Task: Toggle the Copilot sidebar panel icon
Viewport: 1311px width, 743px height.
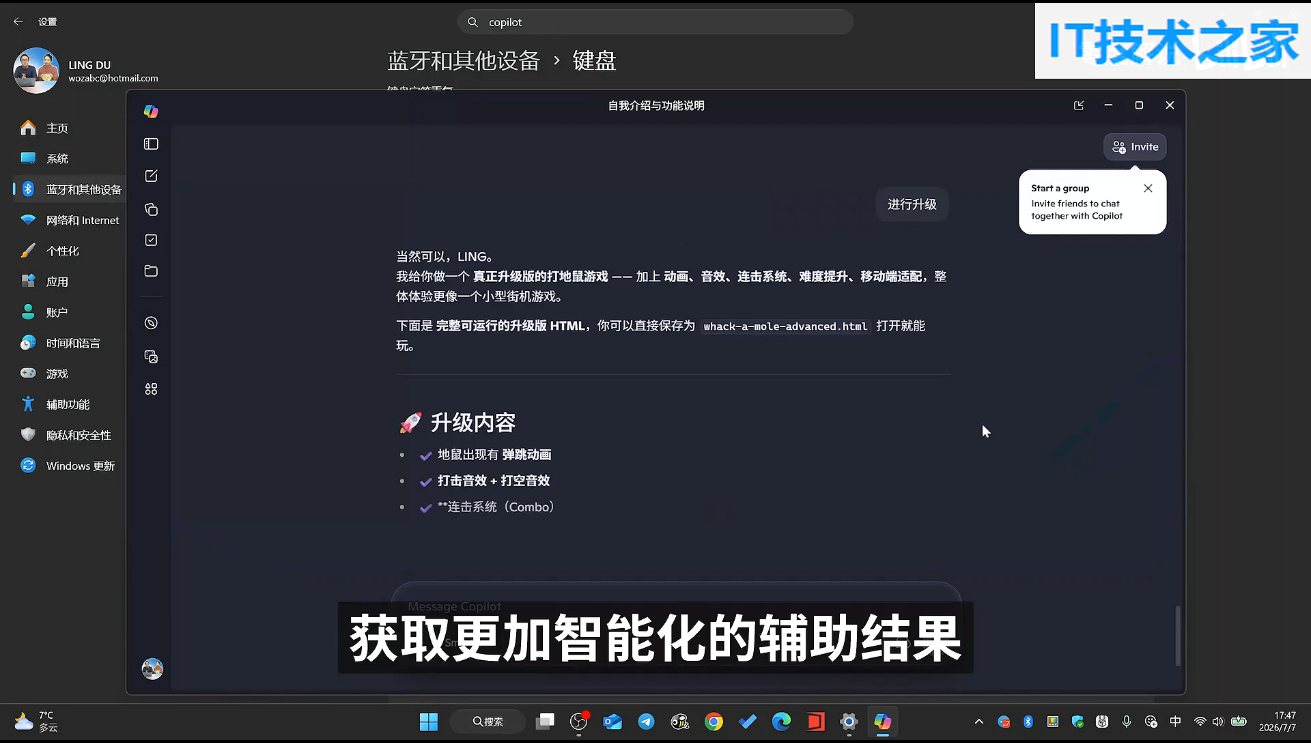Action: pos(151,144)
